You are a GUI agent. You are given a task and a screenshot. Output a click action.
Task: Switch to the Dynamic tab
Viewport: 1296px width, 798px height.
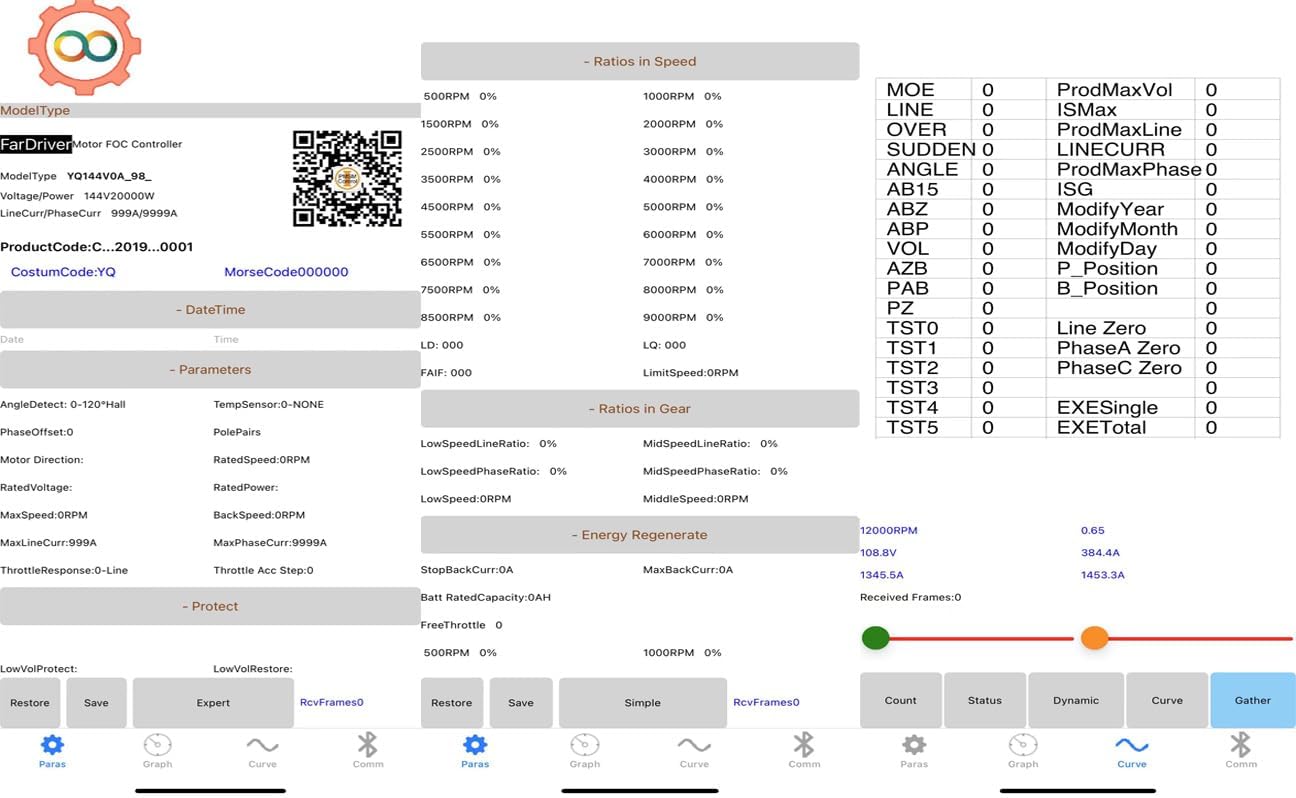1076,700
